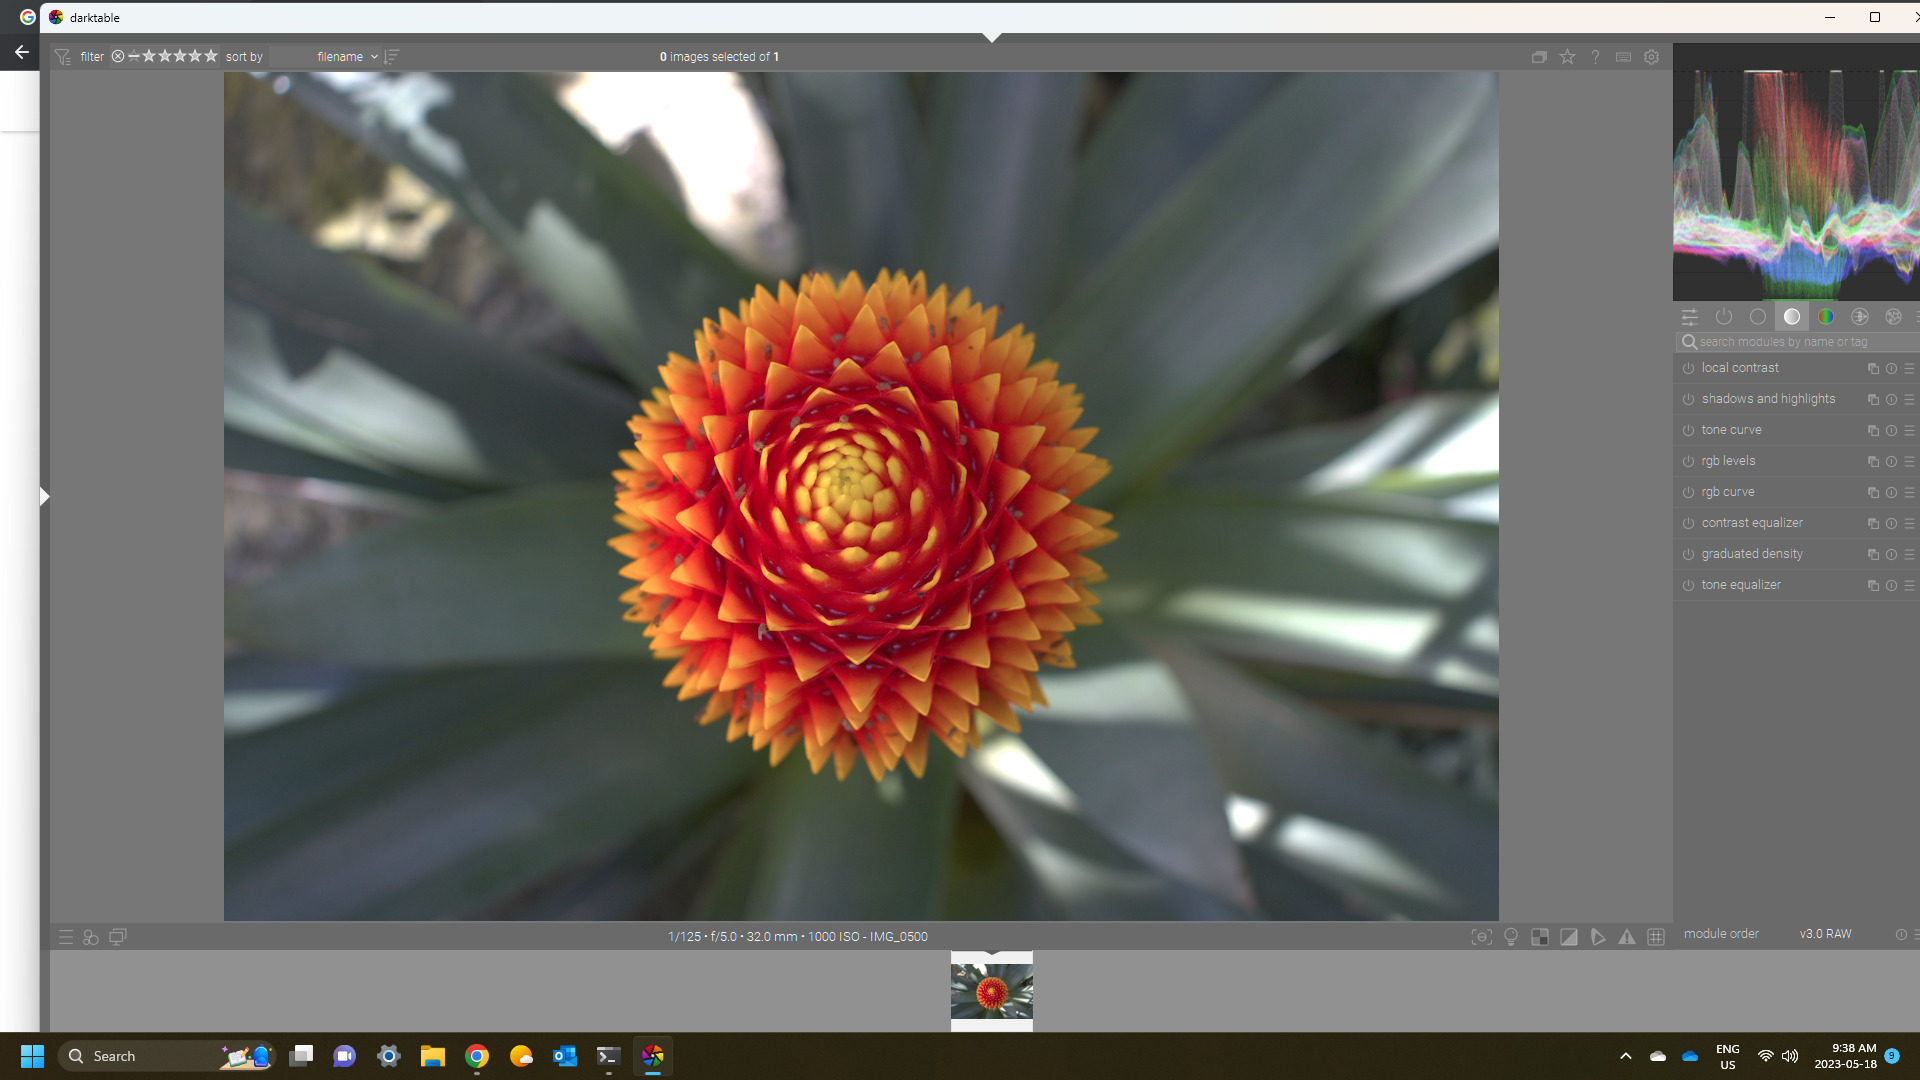Toggle the softproofing icon
Viewport: 1920px width, 1080px height.
coord(1598,937)
